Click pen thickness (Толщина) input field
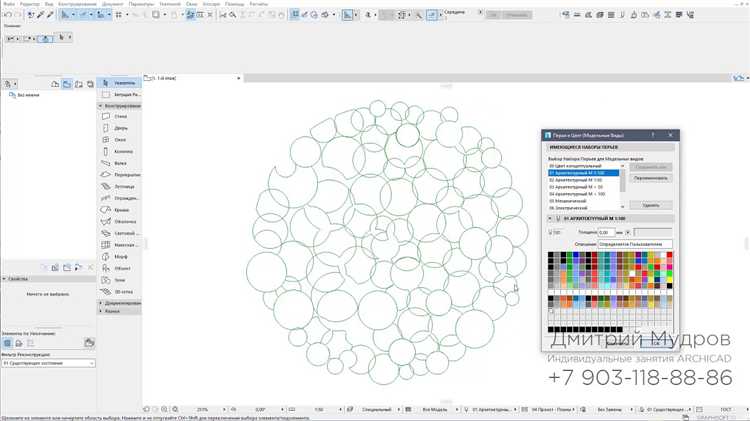The width and height of the screenshot is (750, 421). 607,232
